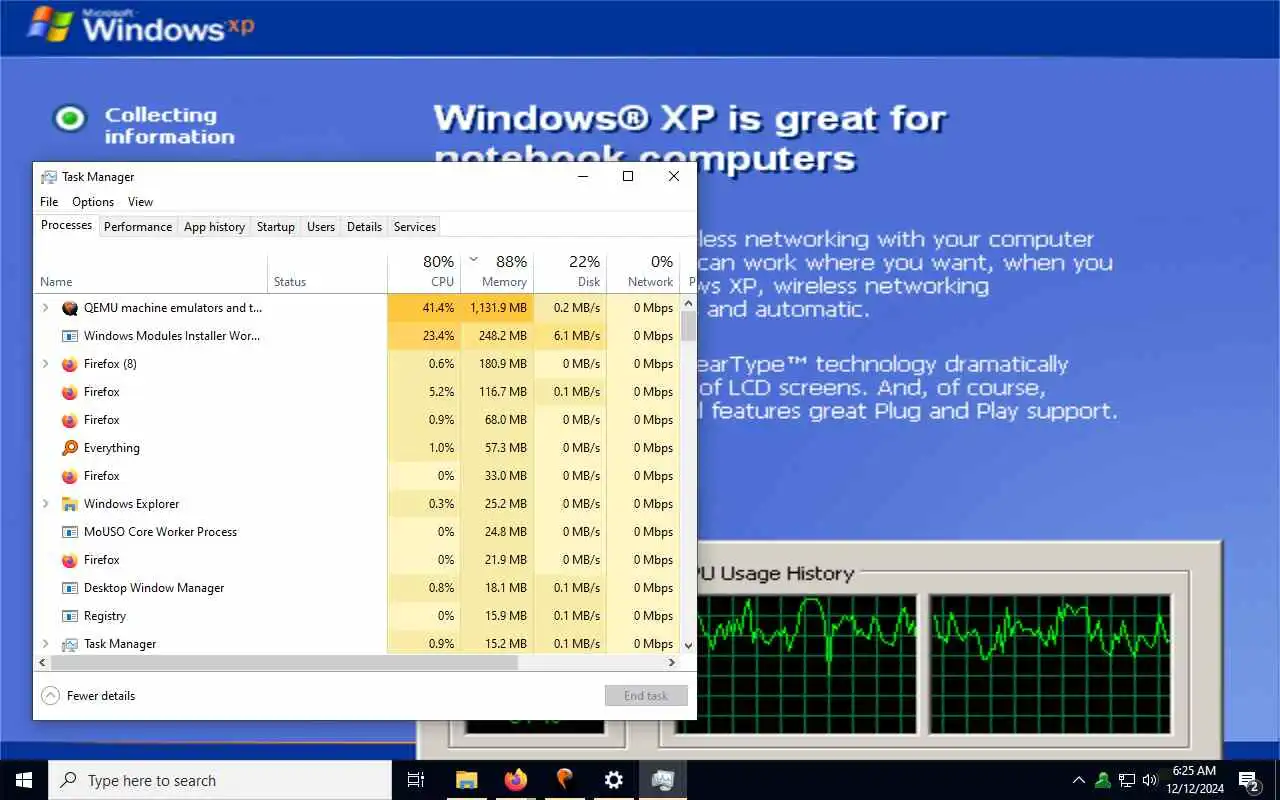This screenshot has height=800, width=1280.
Task: Click the Firefox icon beside 116.7 MB
Action: coord(70,392)
